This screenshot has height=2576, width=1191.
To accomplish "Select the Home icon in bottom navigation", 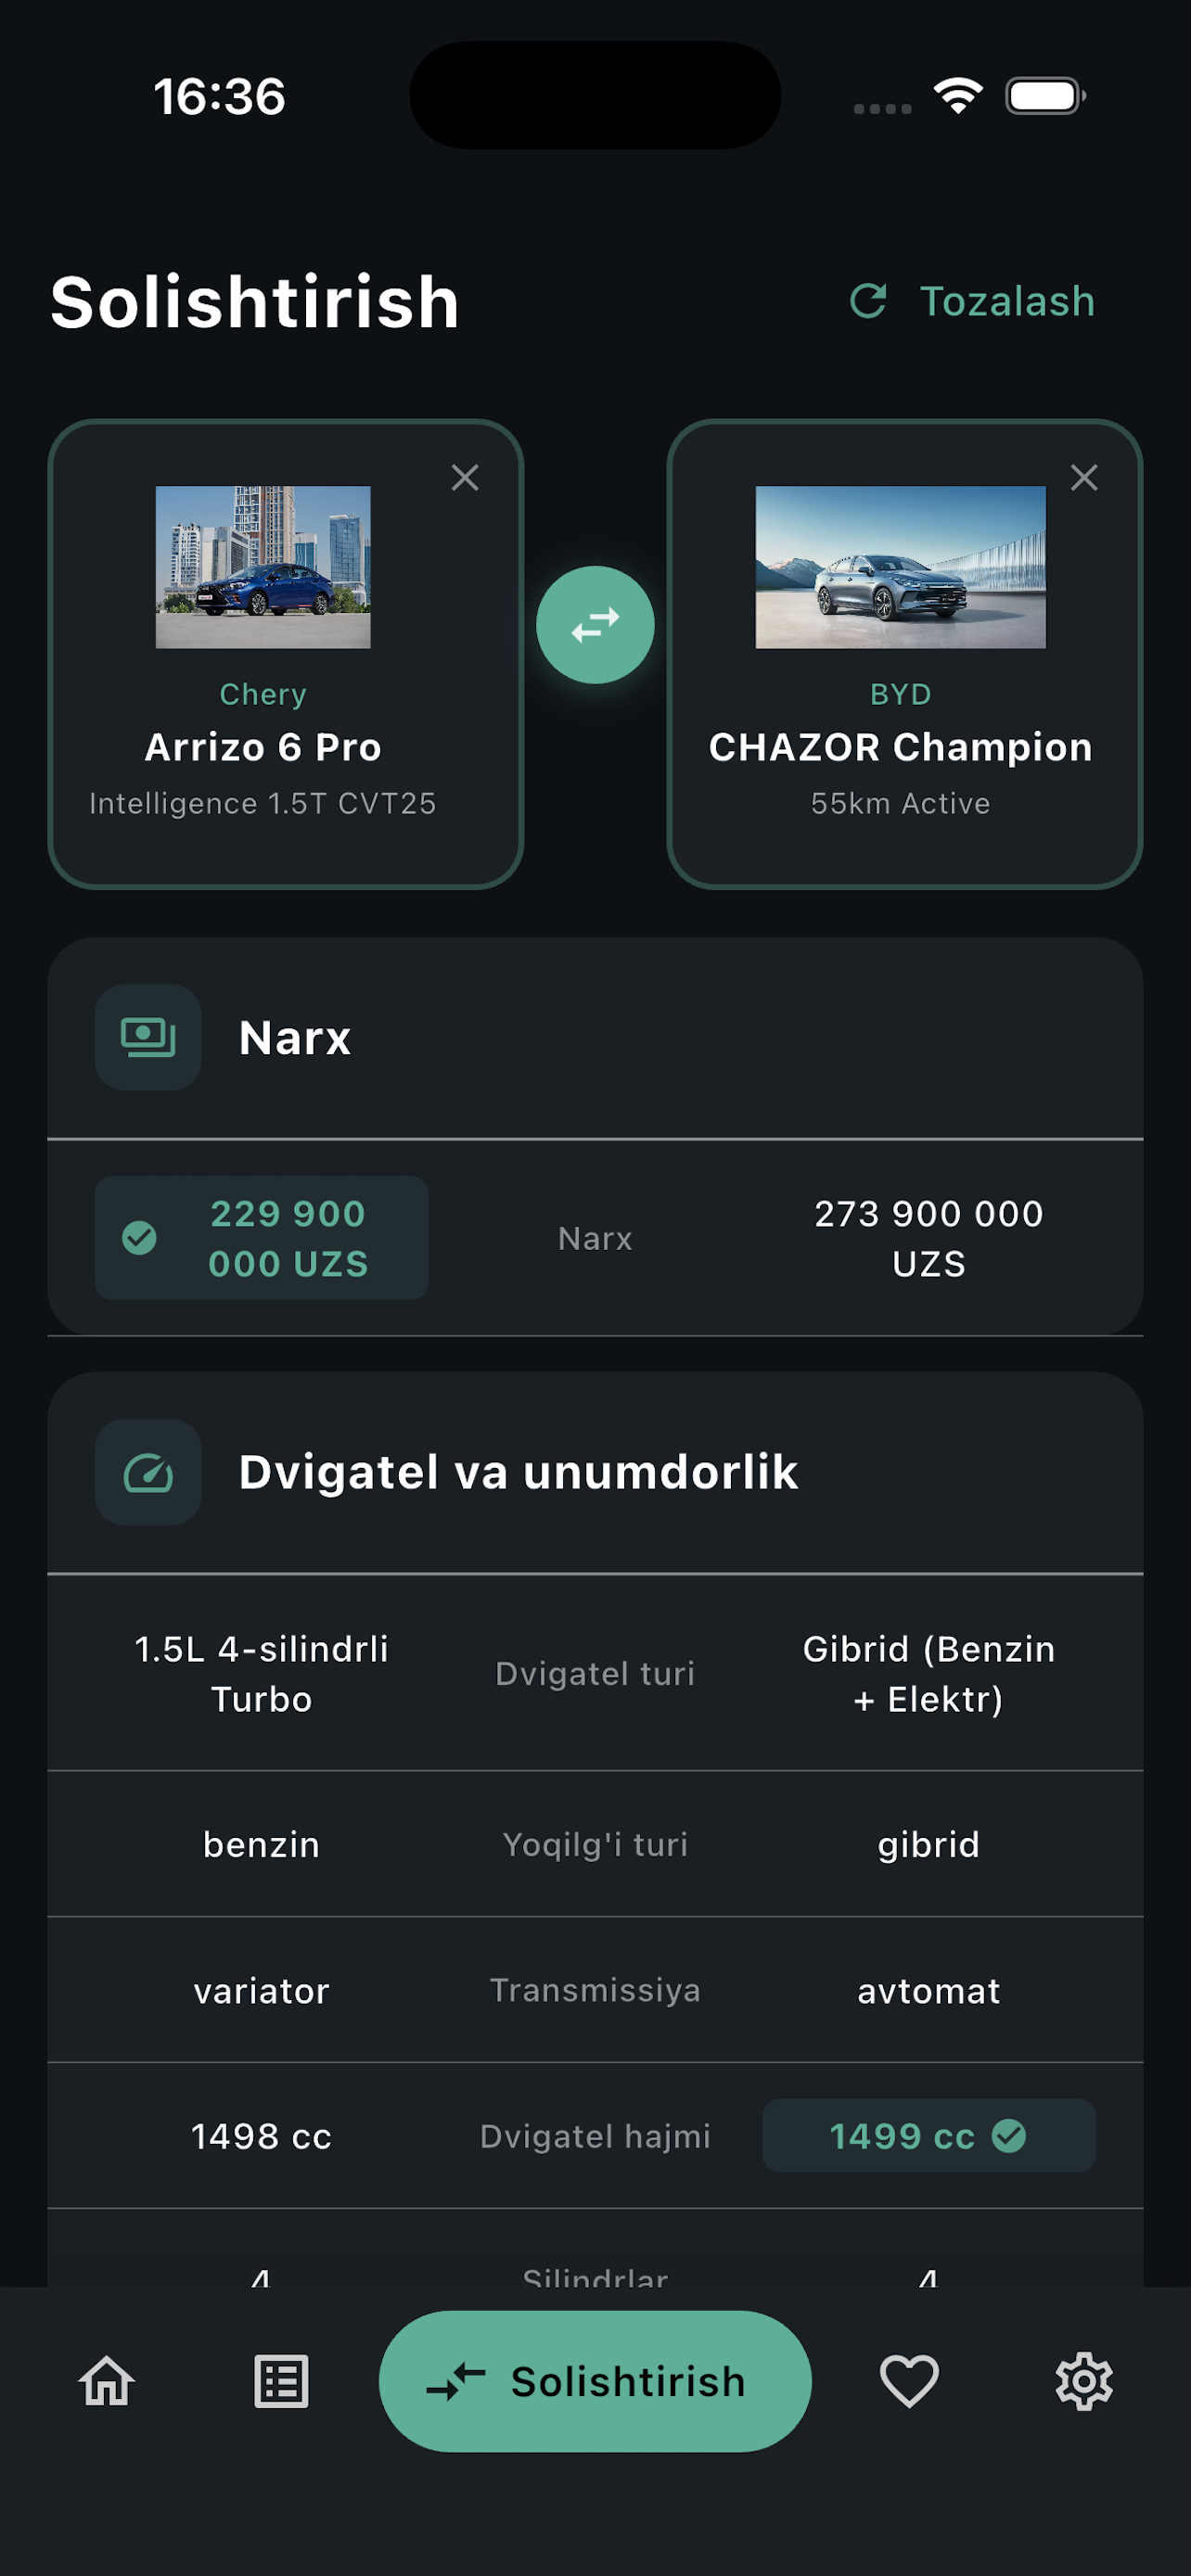I will click(106, 2381).
